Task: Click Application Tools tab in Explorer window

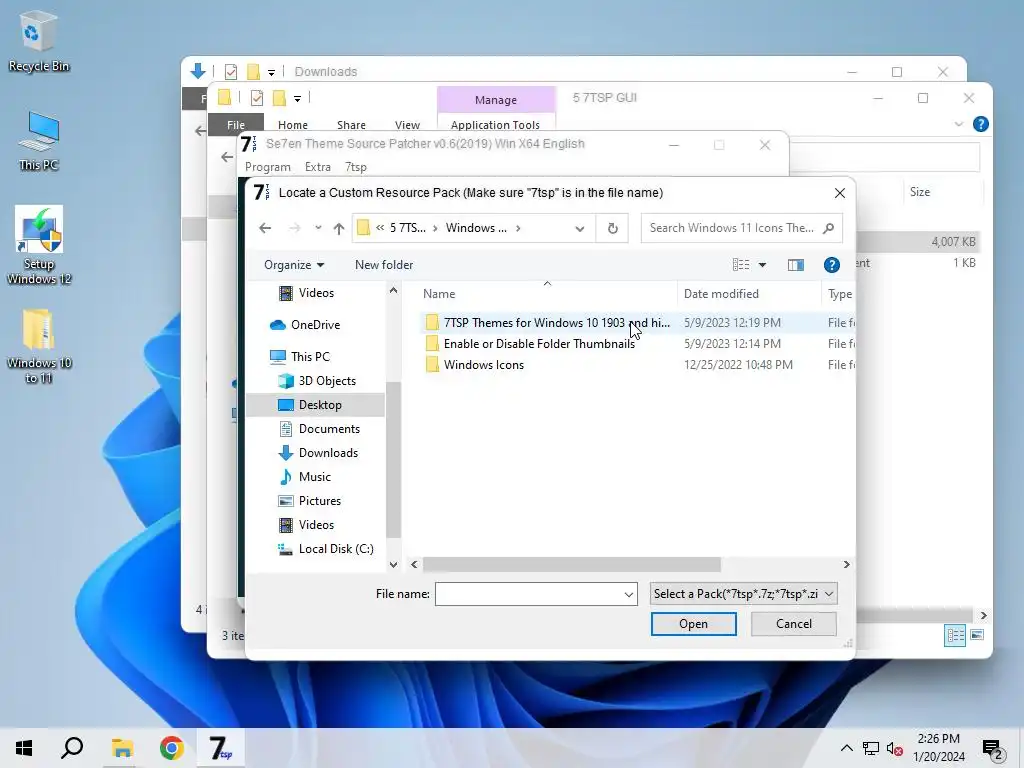Action: [x=495, y=125]
